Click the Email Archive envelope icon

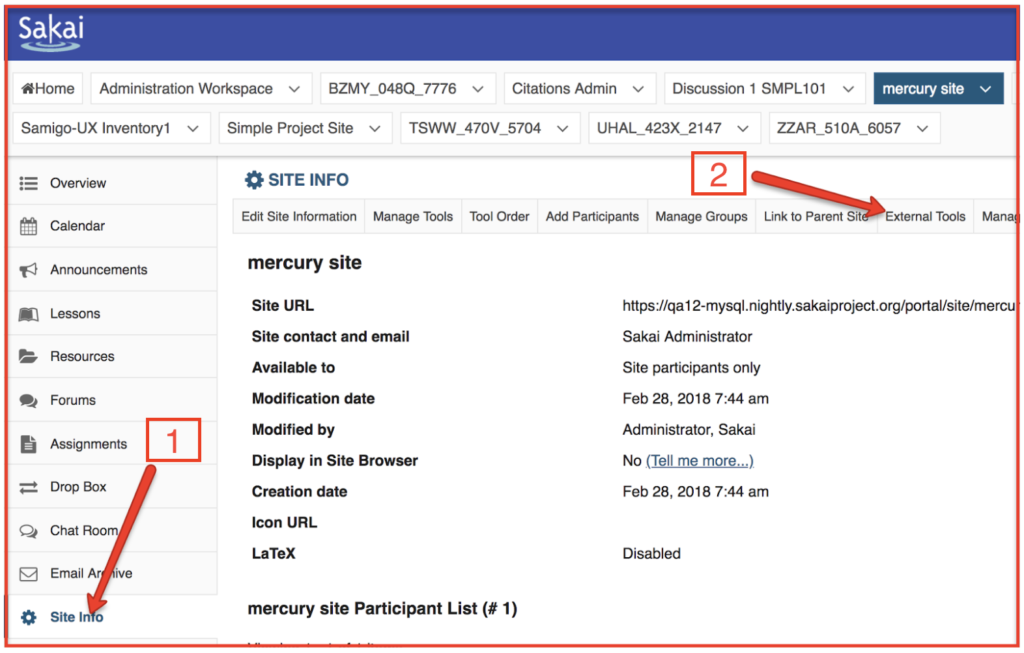point(29,574)
